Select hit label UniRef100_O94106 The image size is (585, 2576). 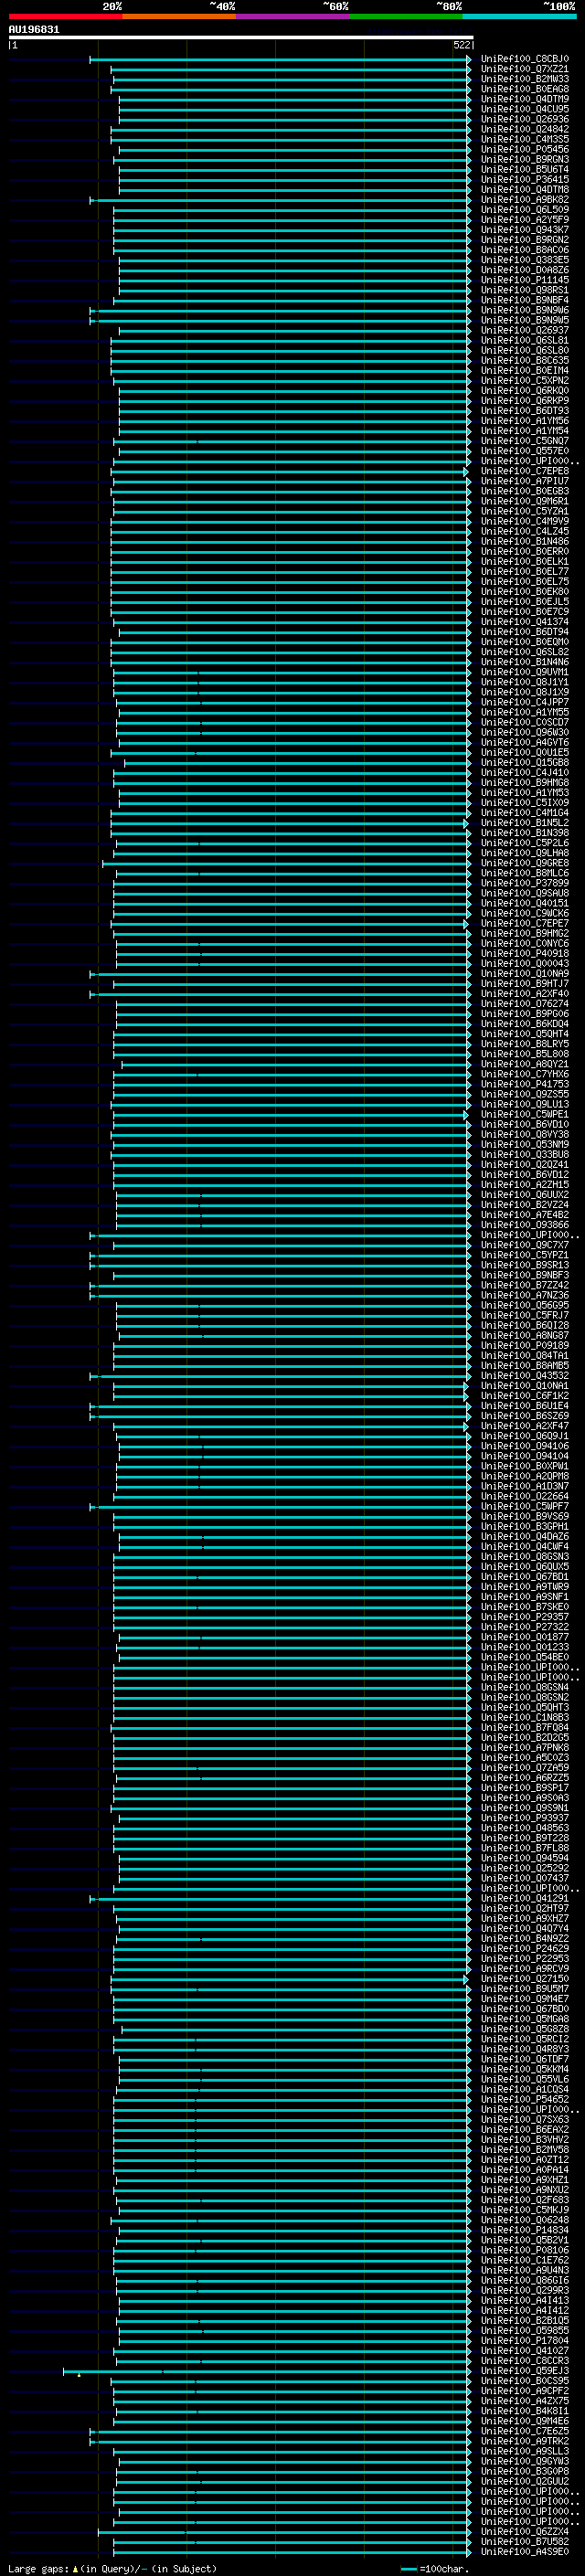point(524,1446)
